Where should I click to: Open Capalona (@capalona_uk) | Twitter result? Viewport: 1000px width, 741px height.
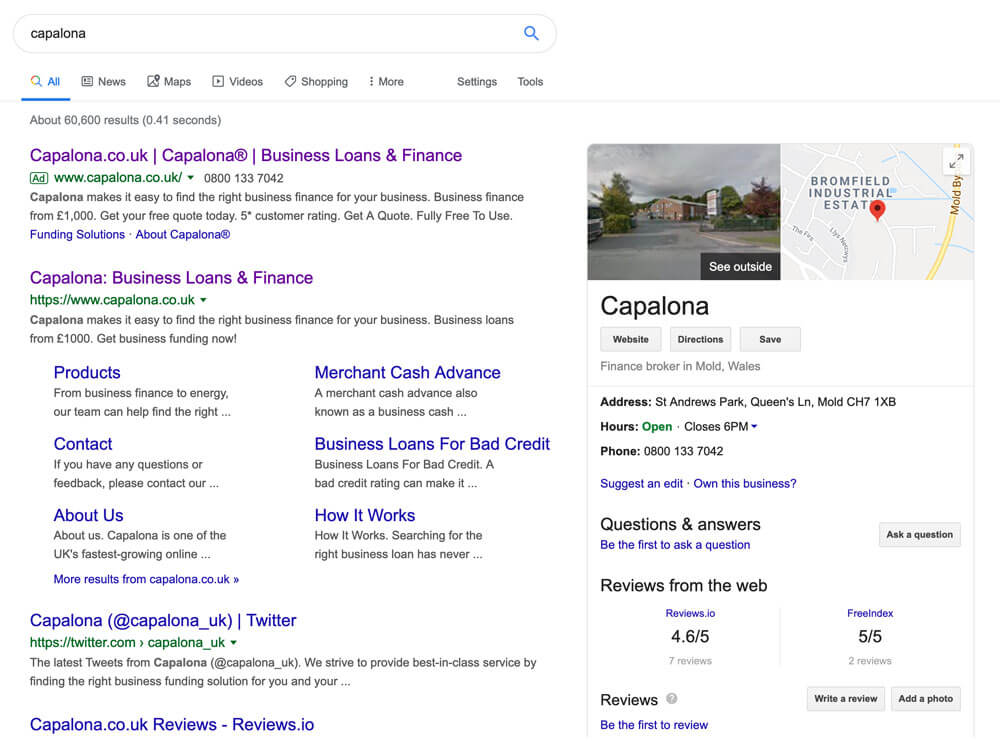coord(163,620)
